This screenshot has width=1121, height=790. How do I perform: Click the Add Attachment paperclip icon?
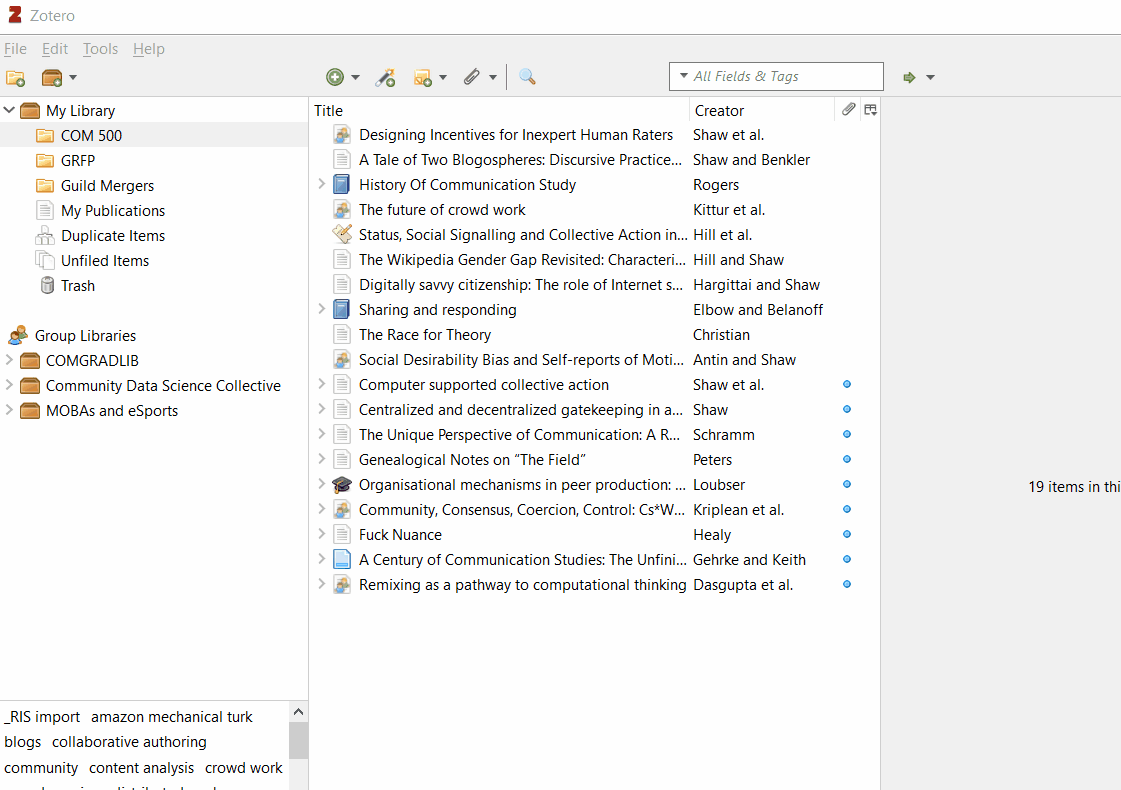472,77
